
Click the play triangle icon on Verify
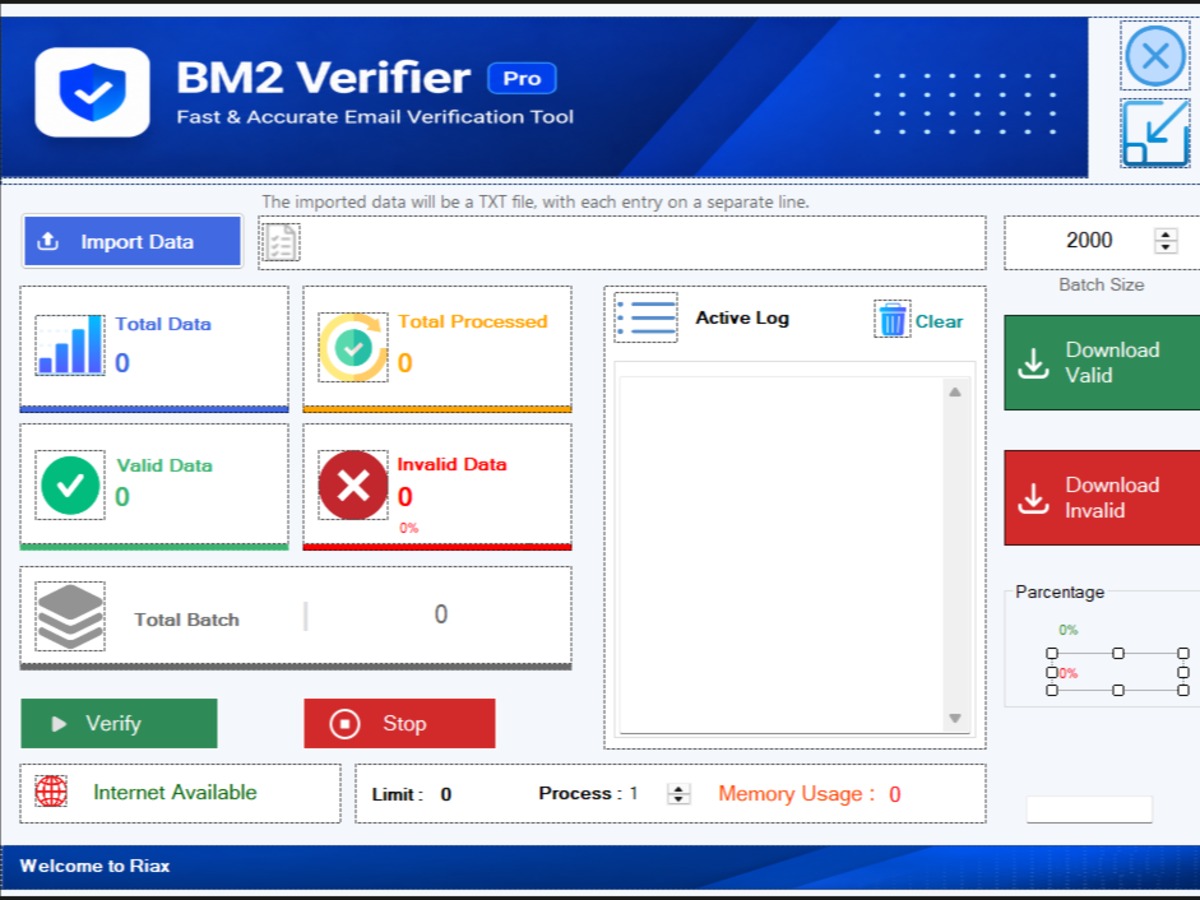coord(59,723)
